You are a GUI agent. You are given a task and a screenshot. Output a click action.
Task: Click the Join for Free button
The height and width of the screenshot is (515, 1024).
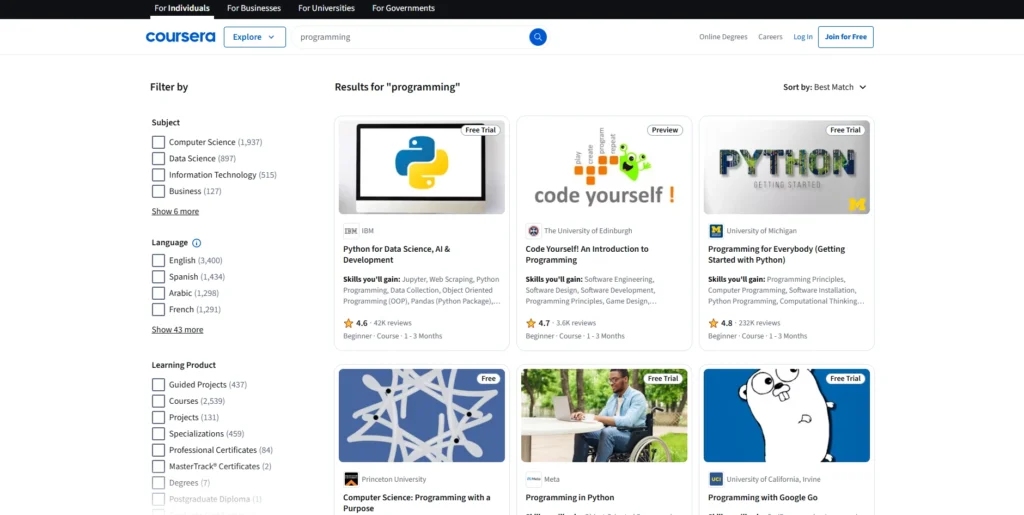pos(846,37)
